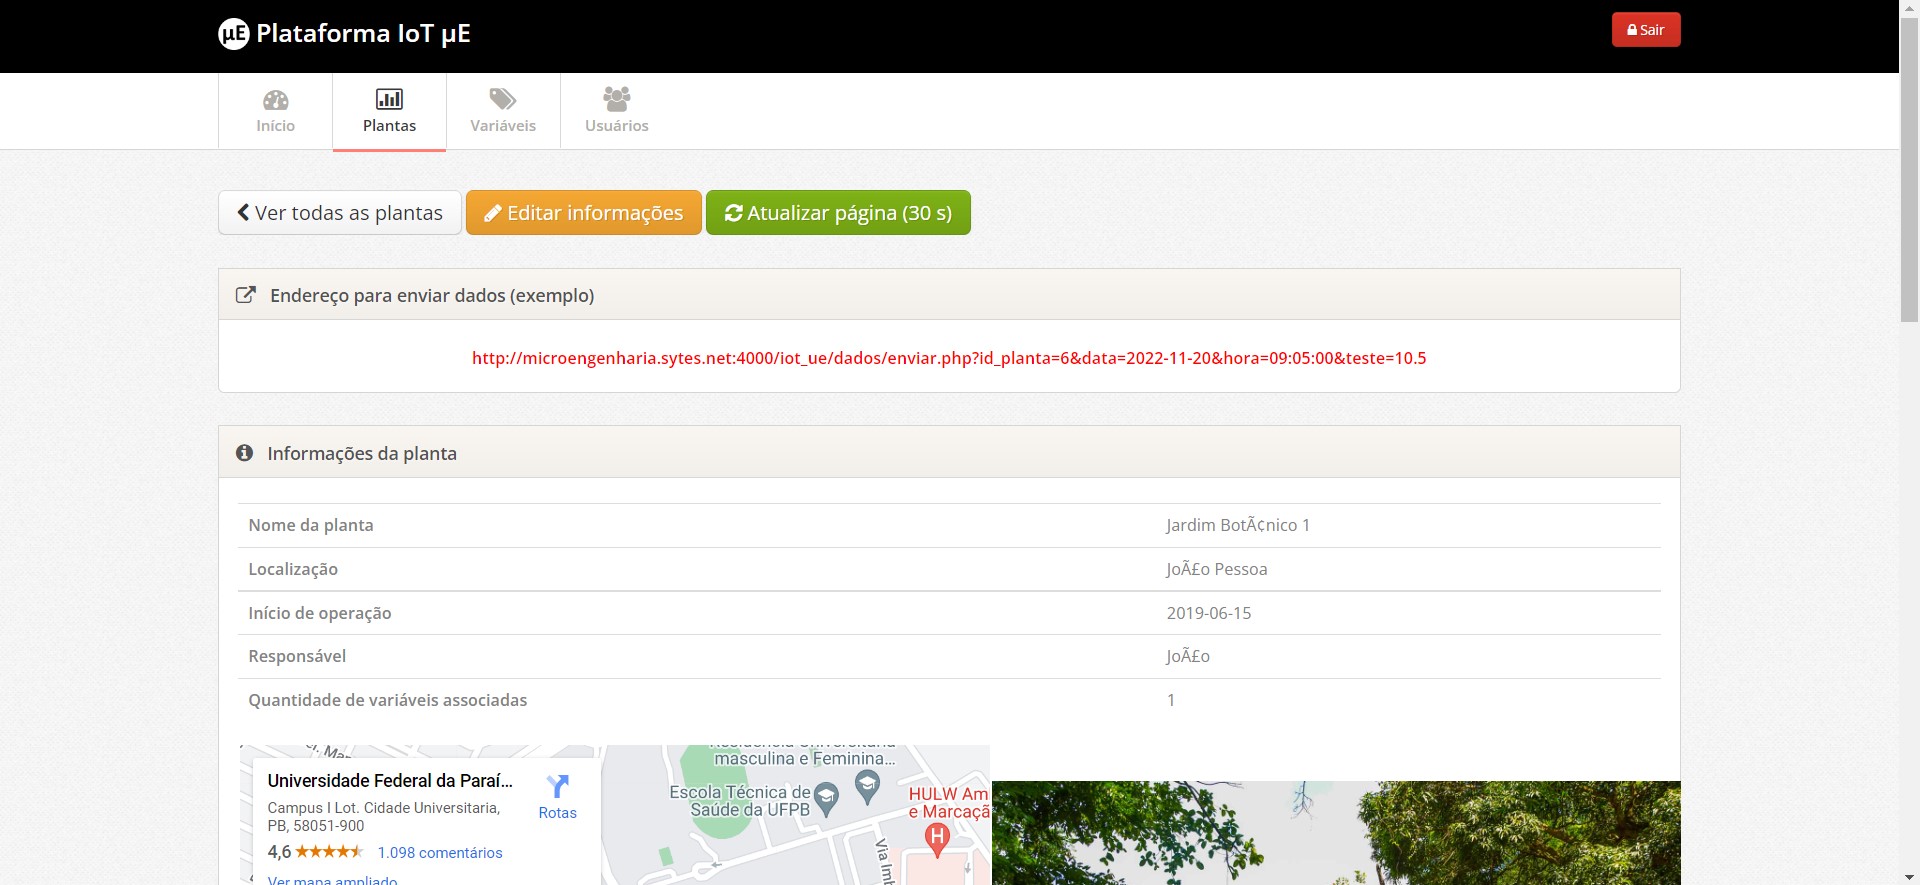Click the µE platform logo icon
Image resolution: width=1920 pixels, height=885 pixels.
coord(233,34)
